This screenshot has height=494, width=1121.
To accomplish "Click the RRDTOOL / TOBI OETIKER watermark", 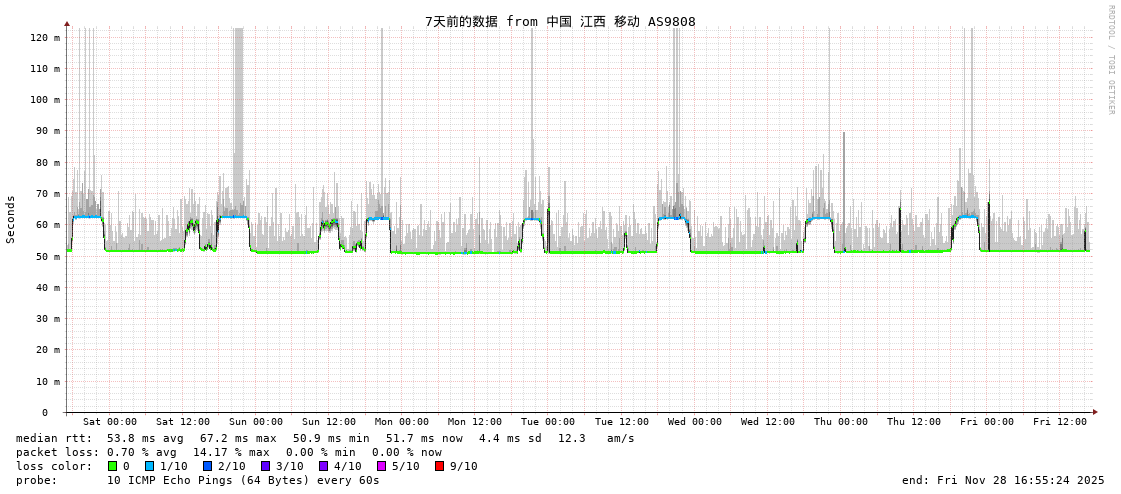I will coord(1110,60).
